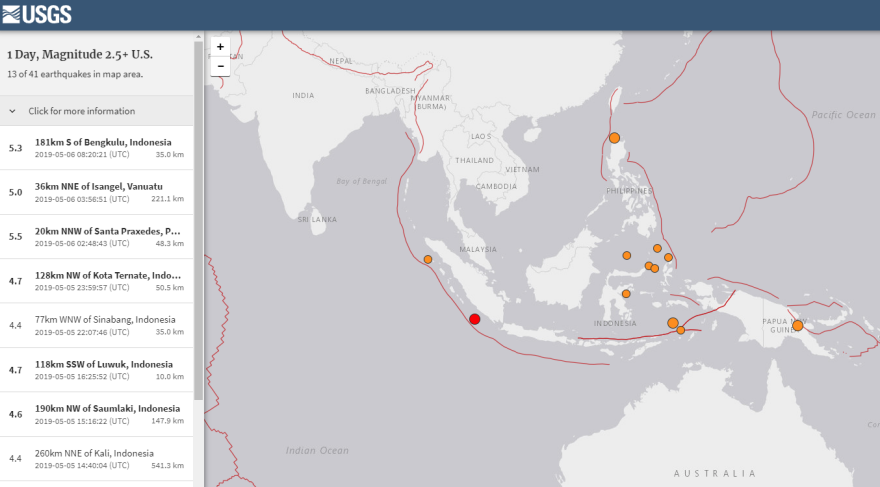
Task: Select the red earthquake marker south of Sumatra
Action: (475, 319)
